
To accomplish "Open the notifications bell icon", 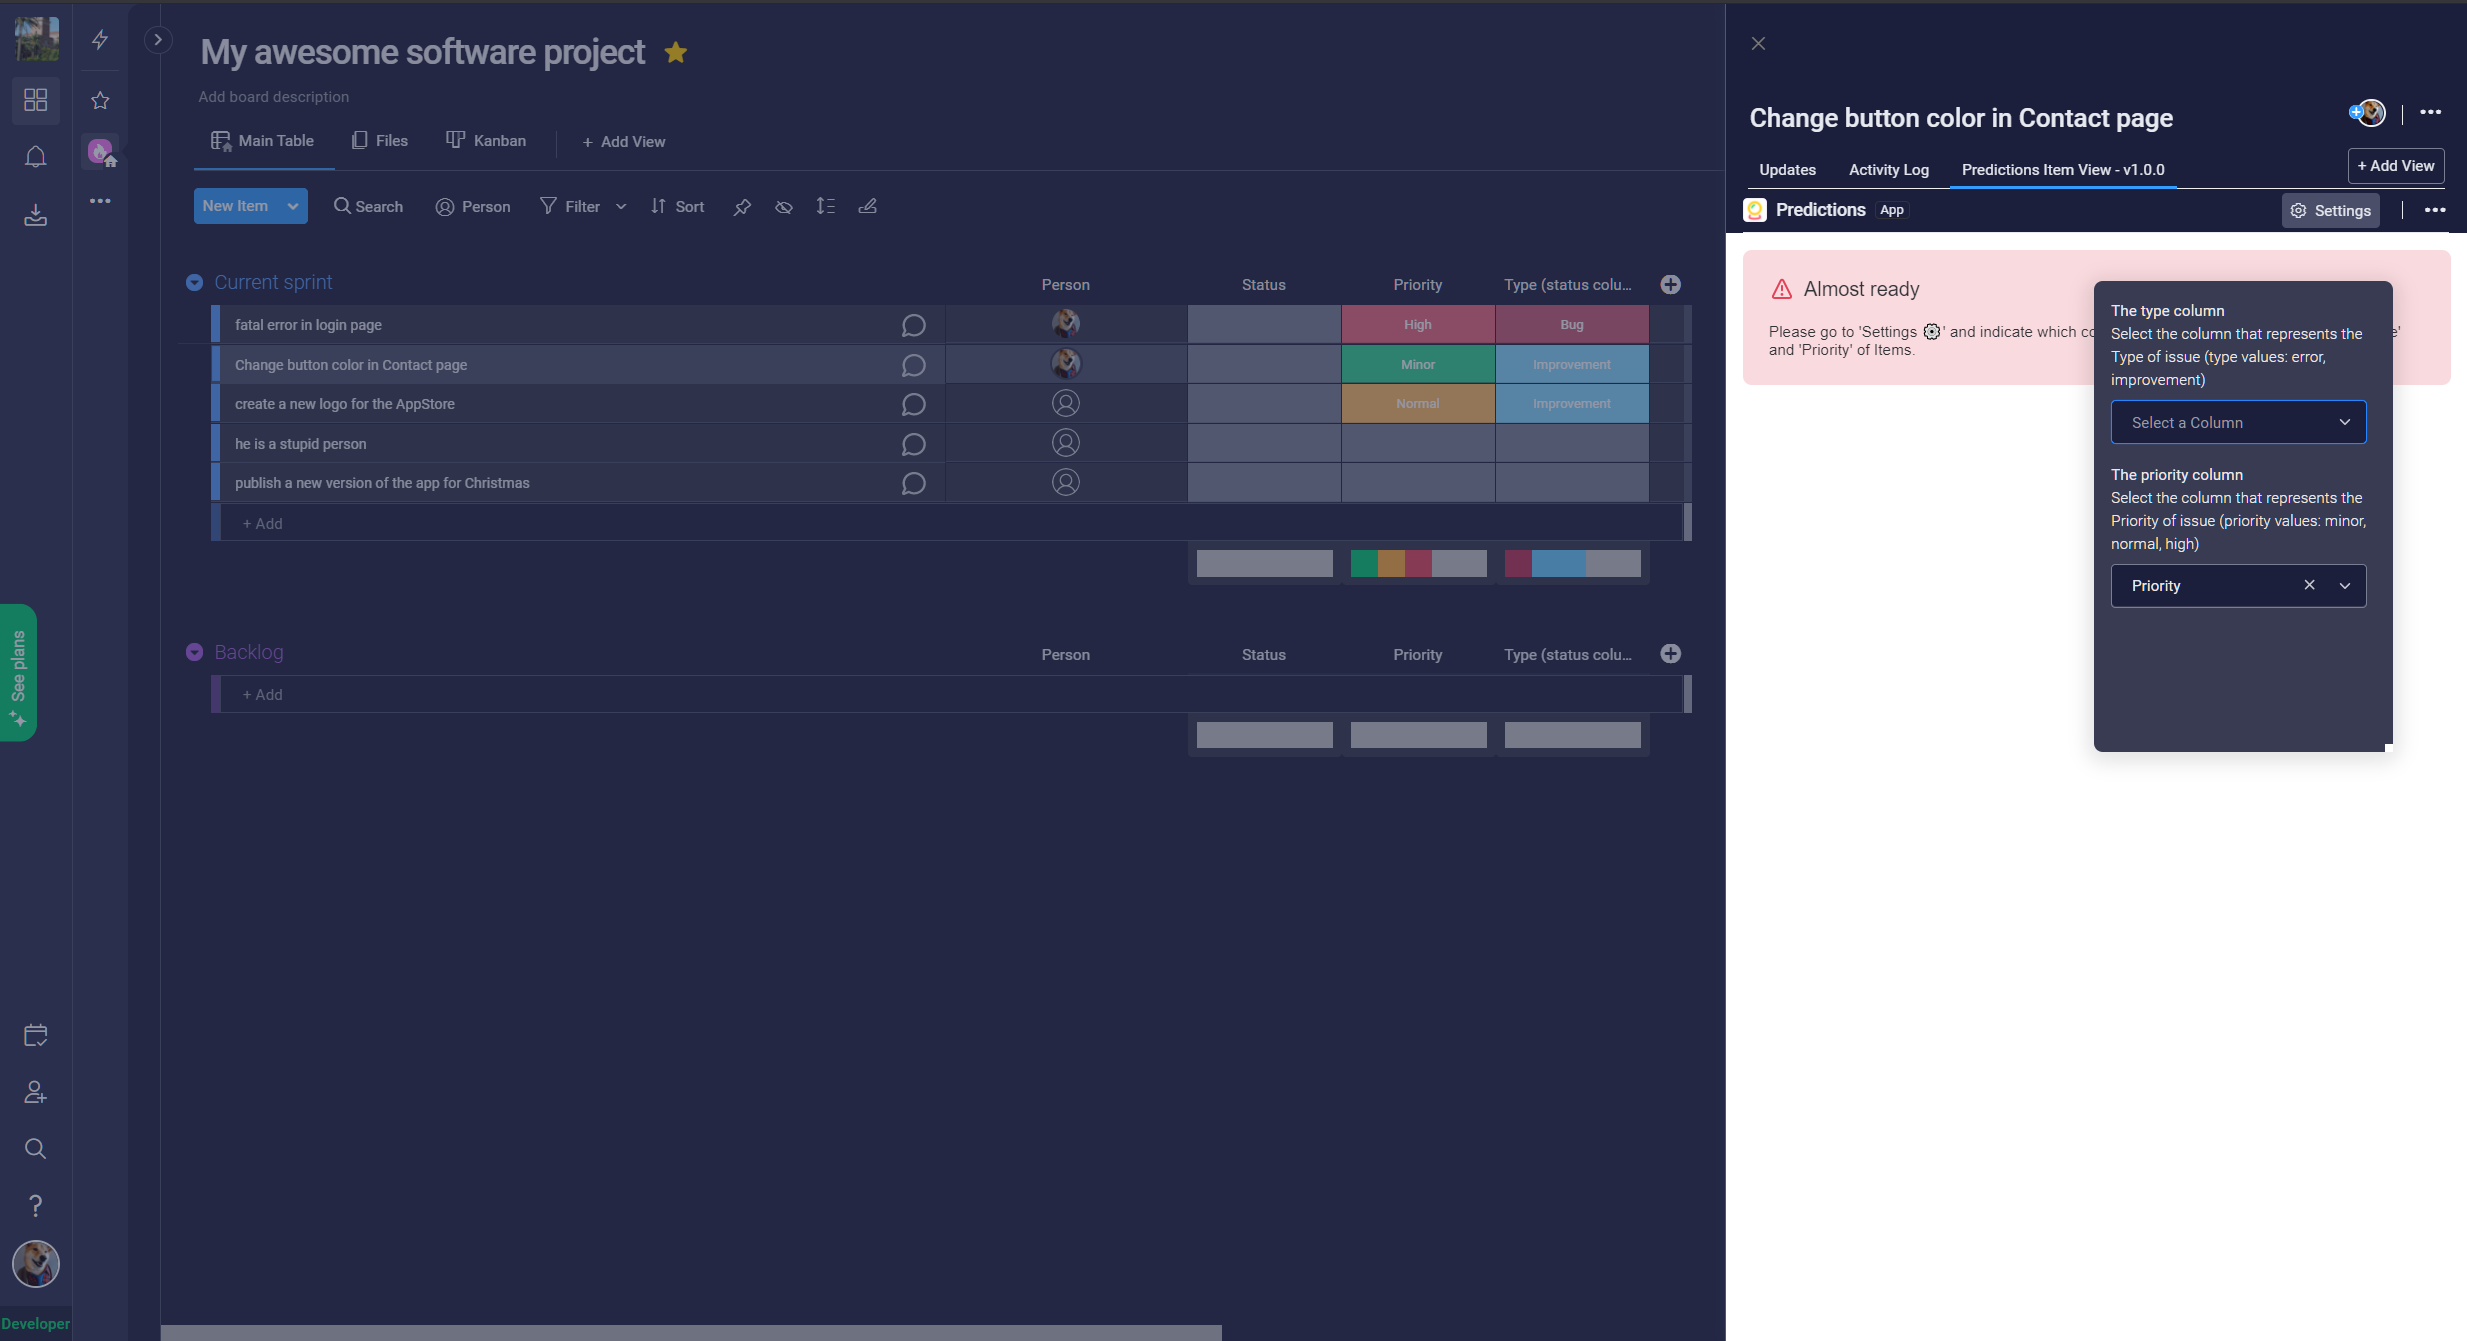I will coord(36,157).
